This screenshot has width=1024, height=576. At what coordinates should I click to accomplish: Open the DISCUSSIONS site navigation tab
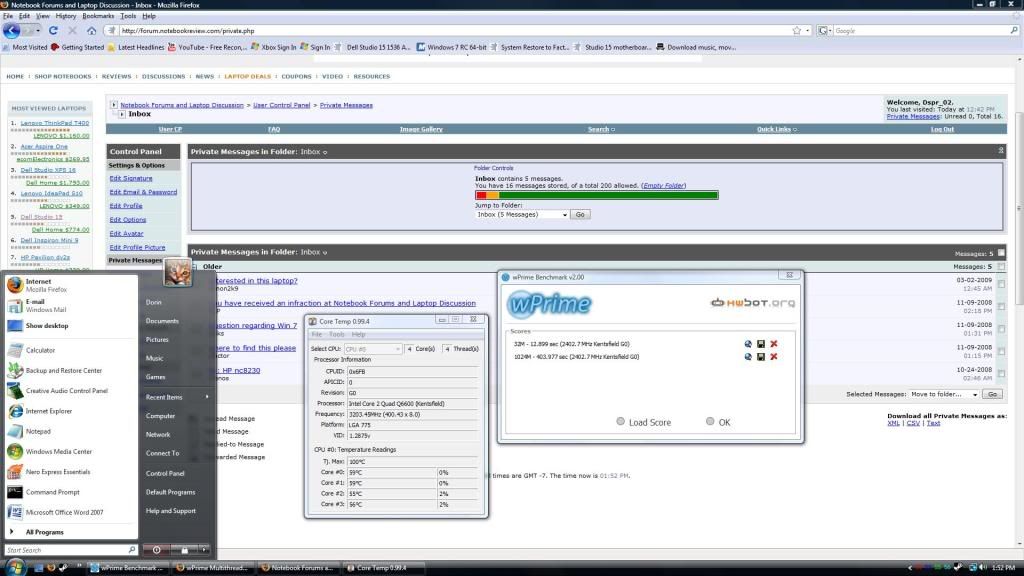[x=163, y=76]
